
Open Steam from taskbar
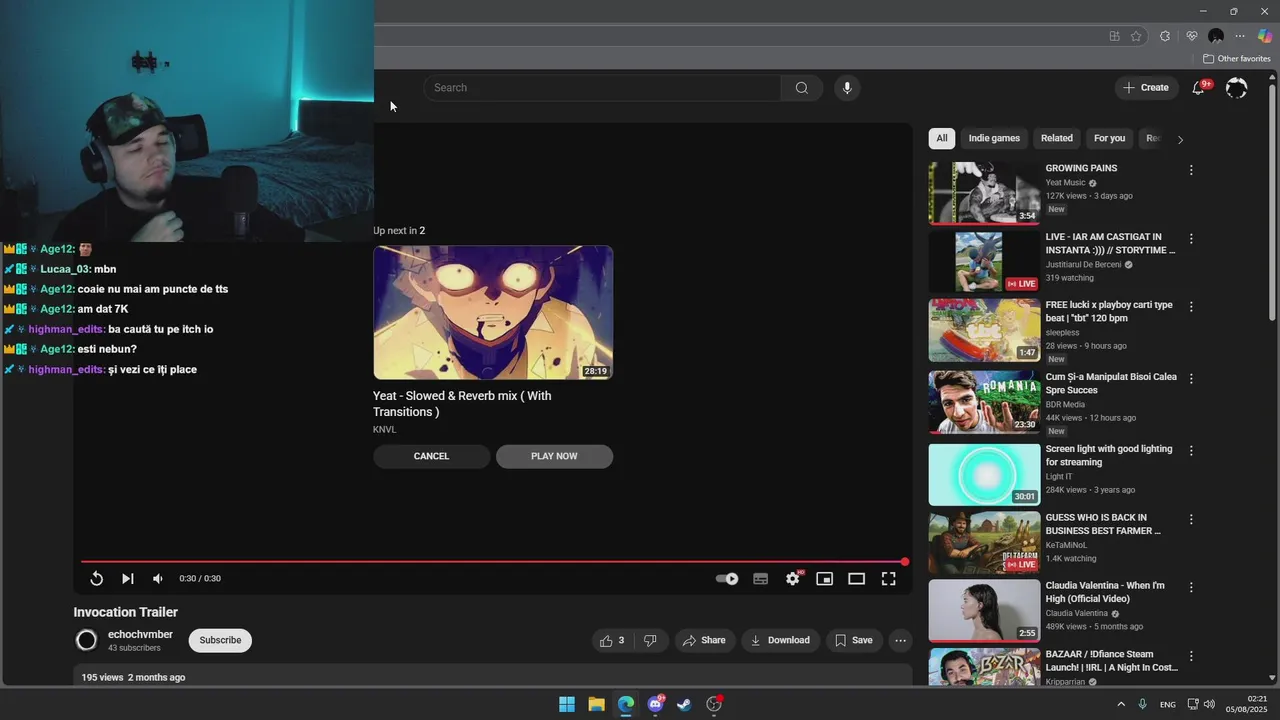[684, 704]
